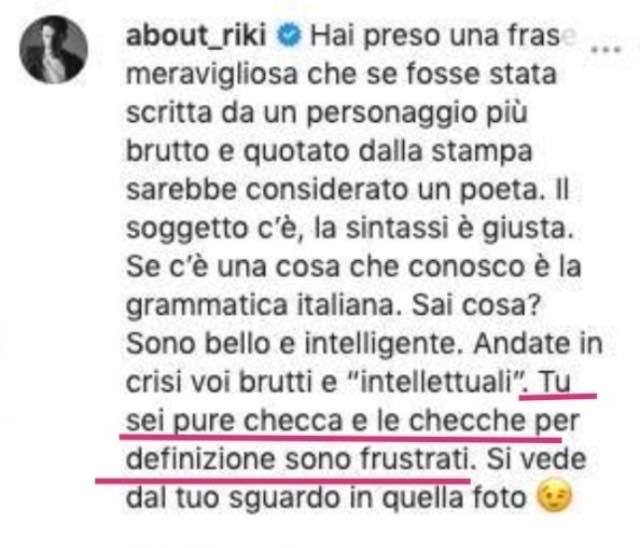
Task: Click the about_riki username link
Action: tap(196, 35)
